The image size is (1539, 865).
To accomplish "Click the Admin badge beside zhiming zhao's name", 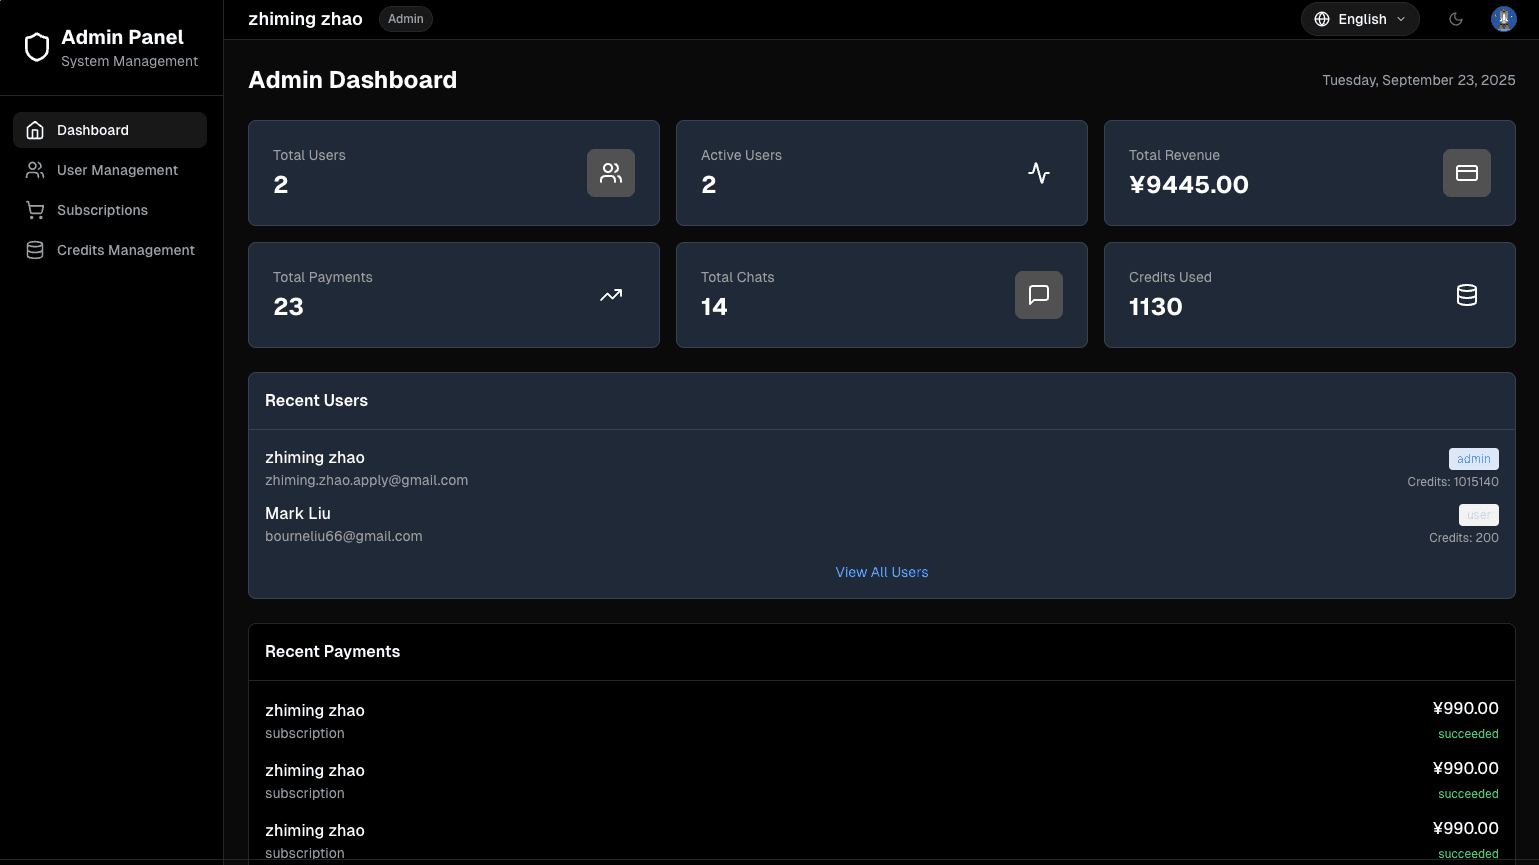I will pyautogui.click(x=405, y=18).
